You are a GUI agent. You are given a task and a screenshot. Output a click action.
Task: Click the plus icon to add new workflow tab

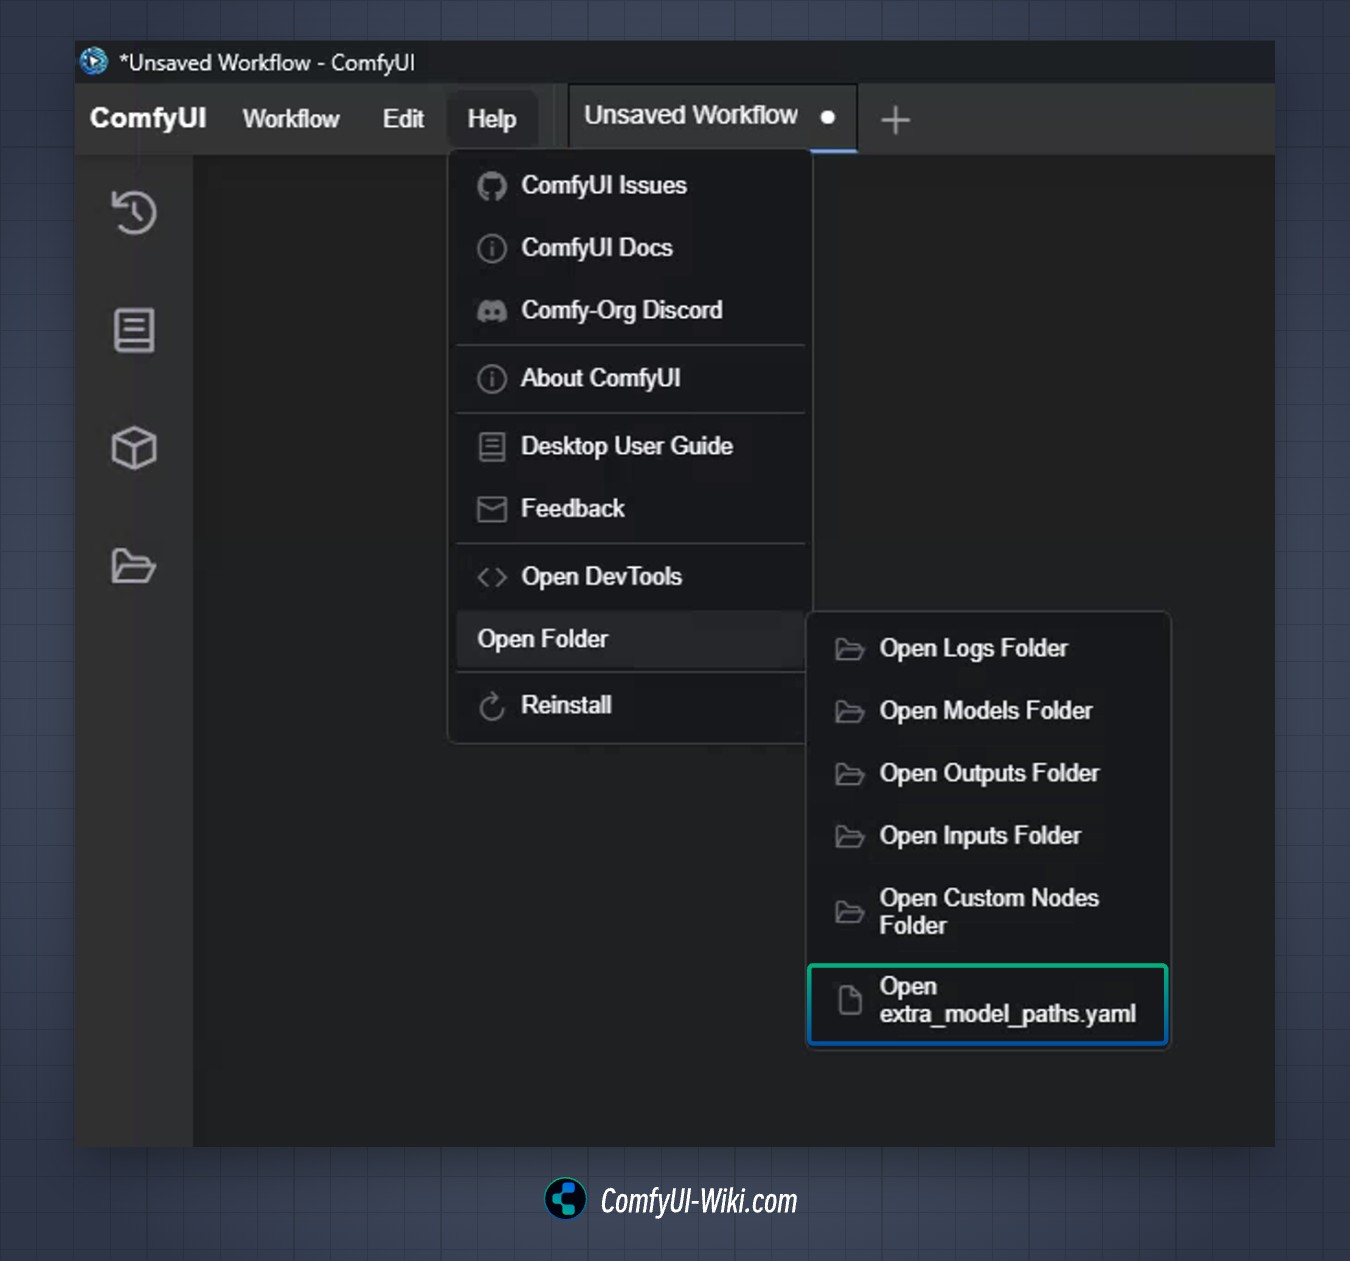tap(895, 120)
